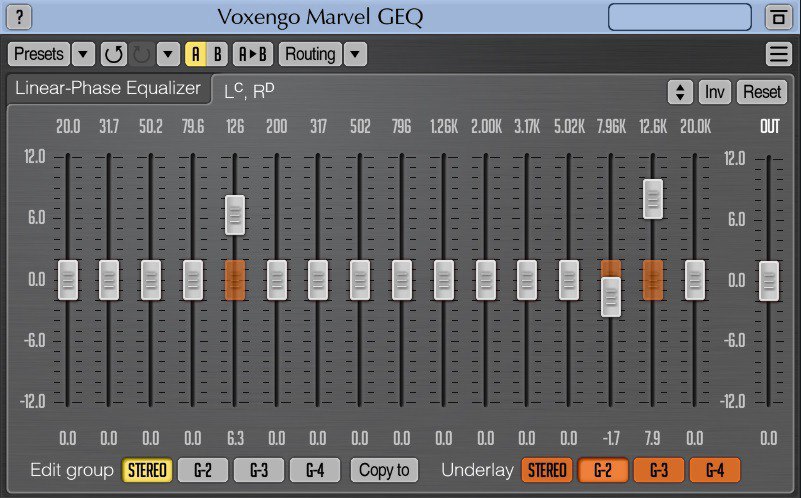Open the Presets list
This screenshot has width=801, height=498.
(x=39, y=54)
